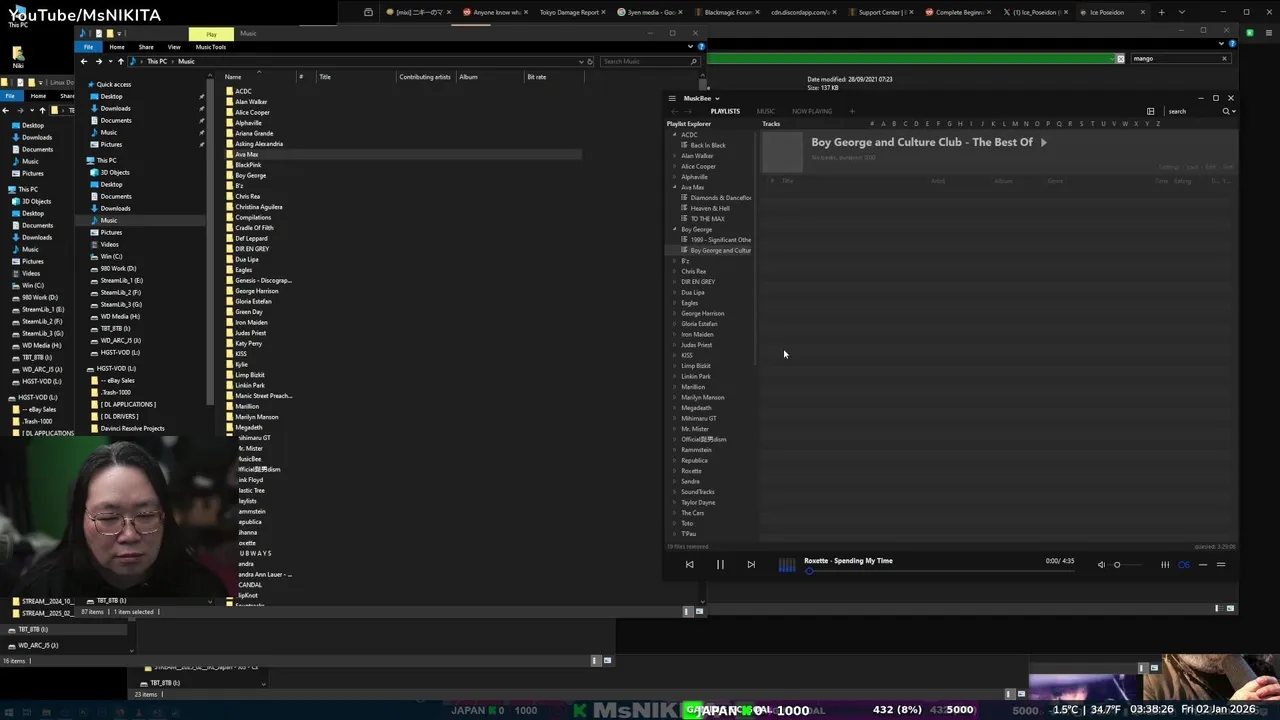Open the File menu in Explorer
Screen dimensions: 1280x720
pyautogui.click(x=89, y=47)
